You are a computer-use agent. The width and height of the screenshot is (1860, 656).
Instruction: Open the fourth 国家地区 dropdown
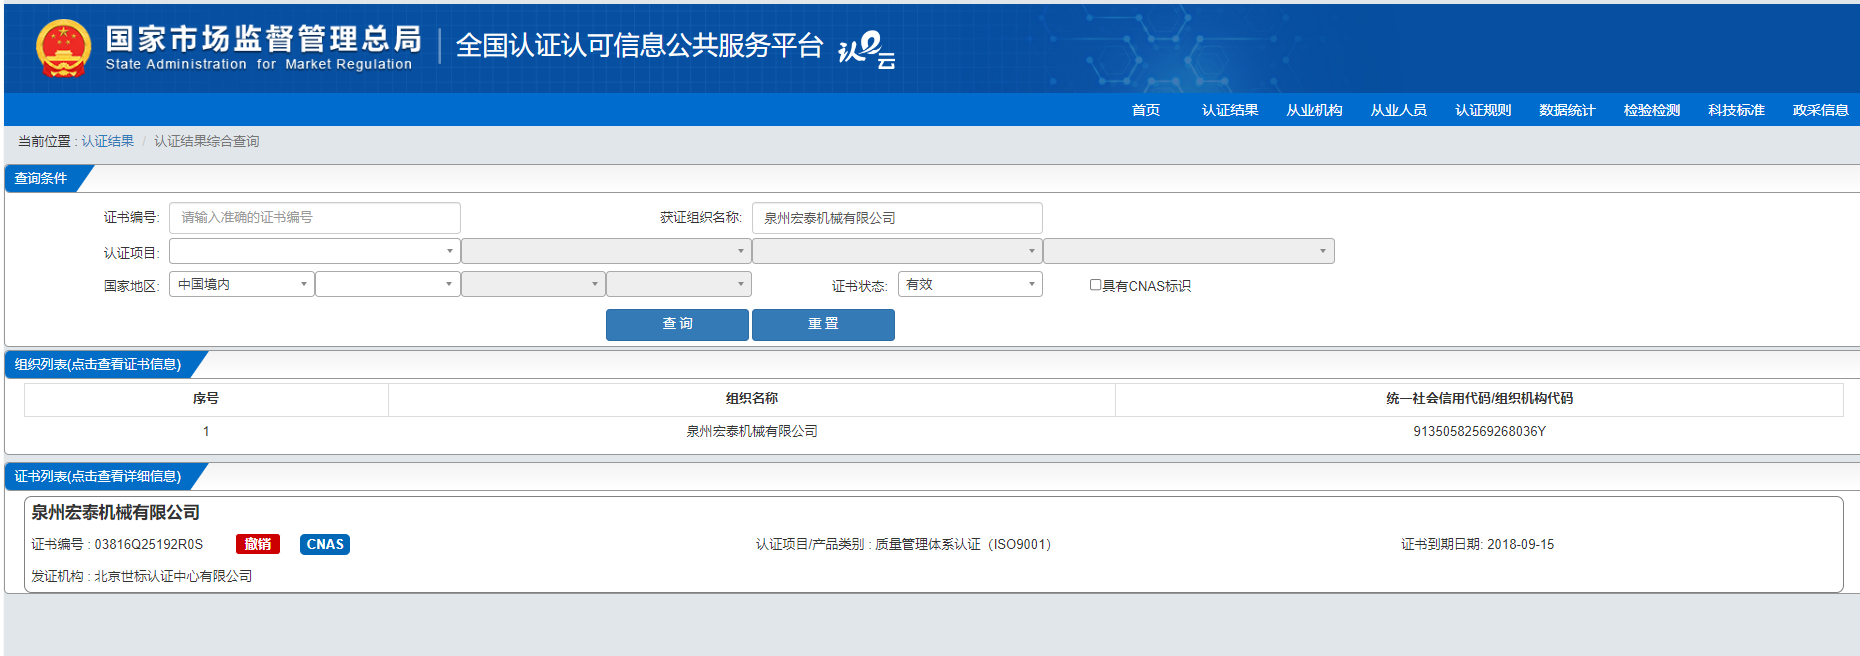coord(679,284)
